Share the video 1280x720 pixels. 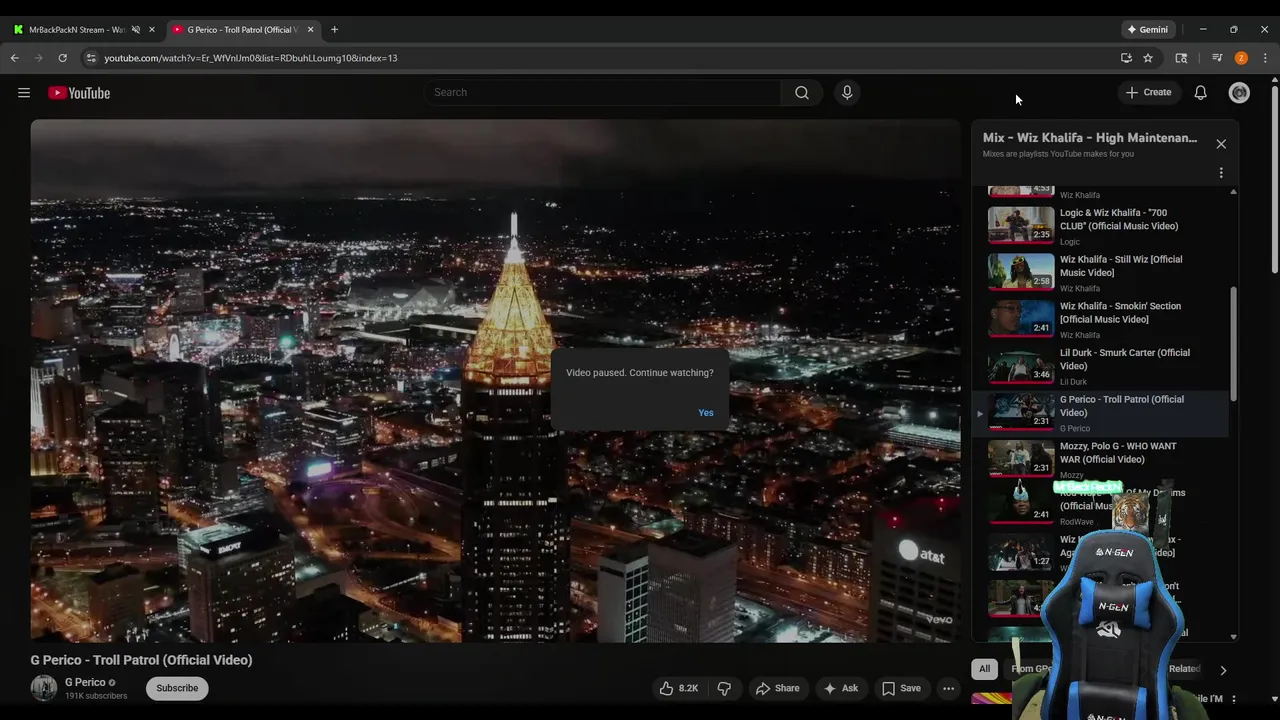pyautogui.click(x=777, y=688)
